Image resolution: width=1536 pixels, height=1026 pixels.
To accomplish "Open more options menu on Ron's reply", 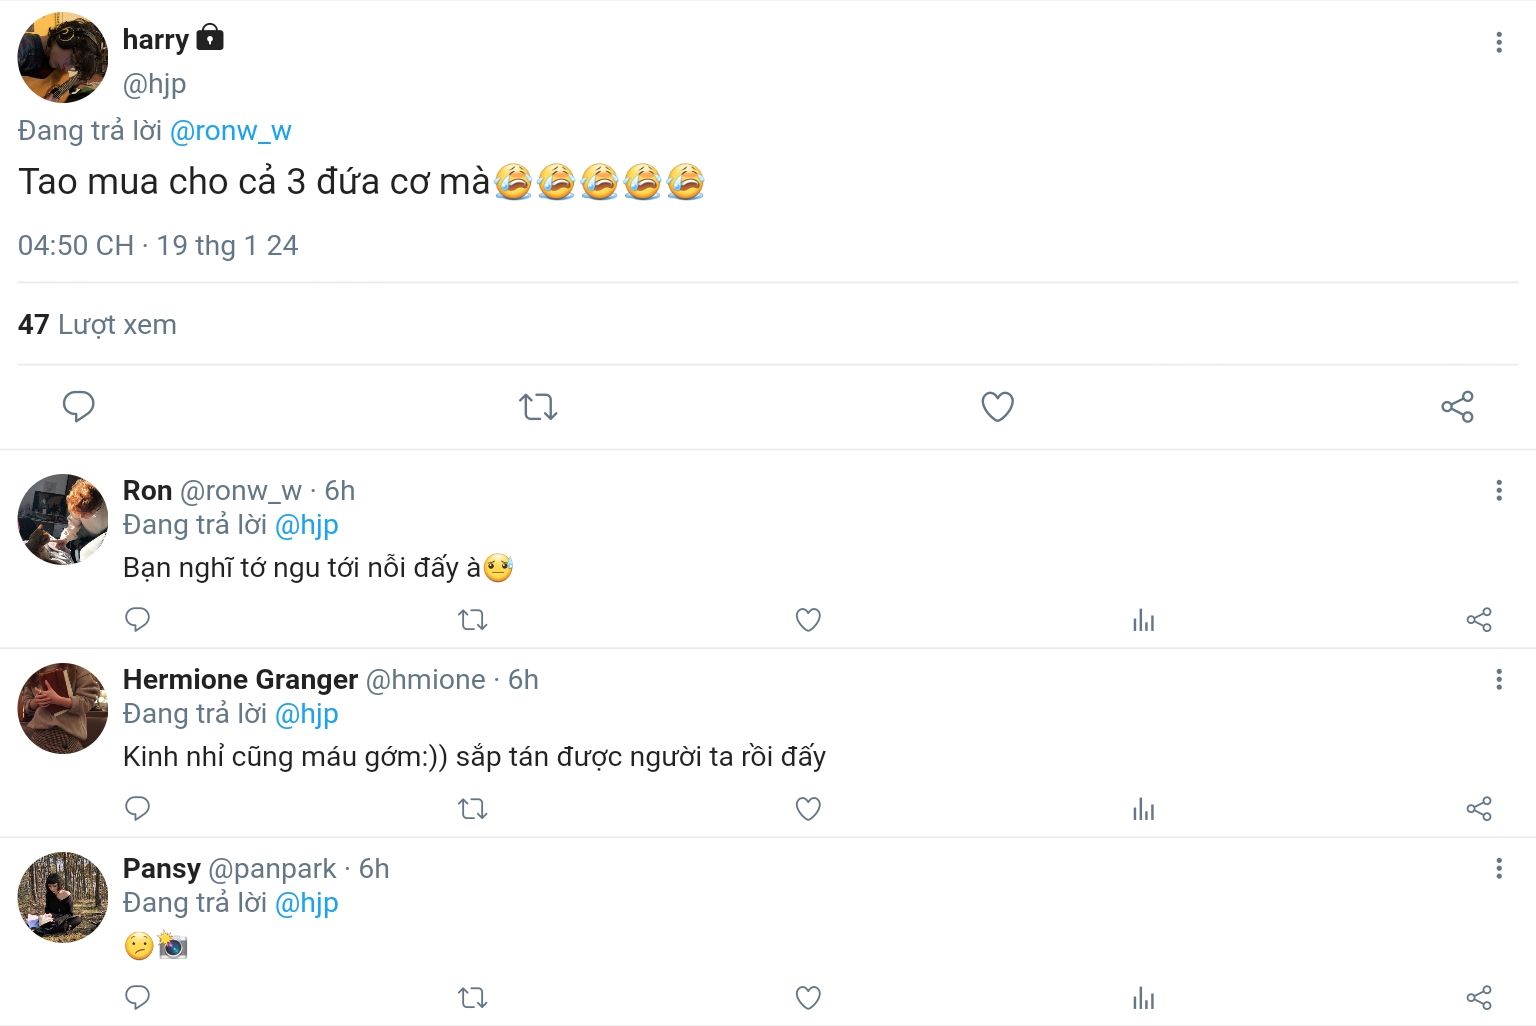I will click(x=1498, y=490).
